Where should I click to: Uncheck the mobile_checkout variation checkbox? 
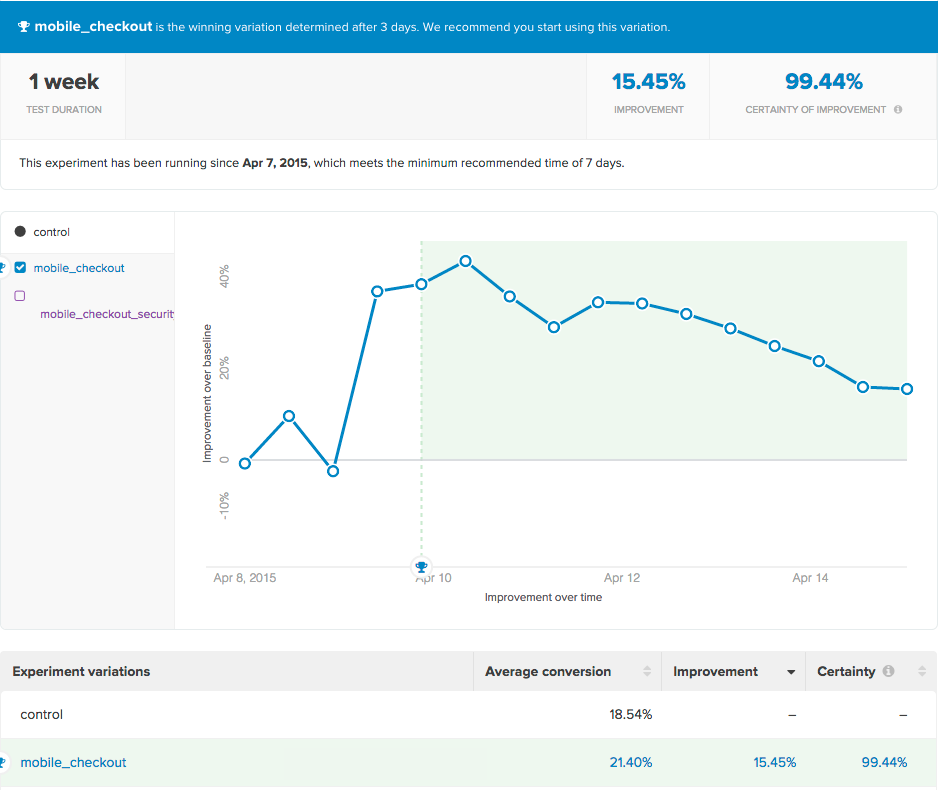click(x=20, y=268)
